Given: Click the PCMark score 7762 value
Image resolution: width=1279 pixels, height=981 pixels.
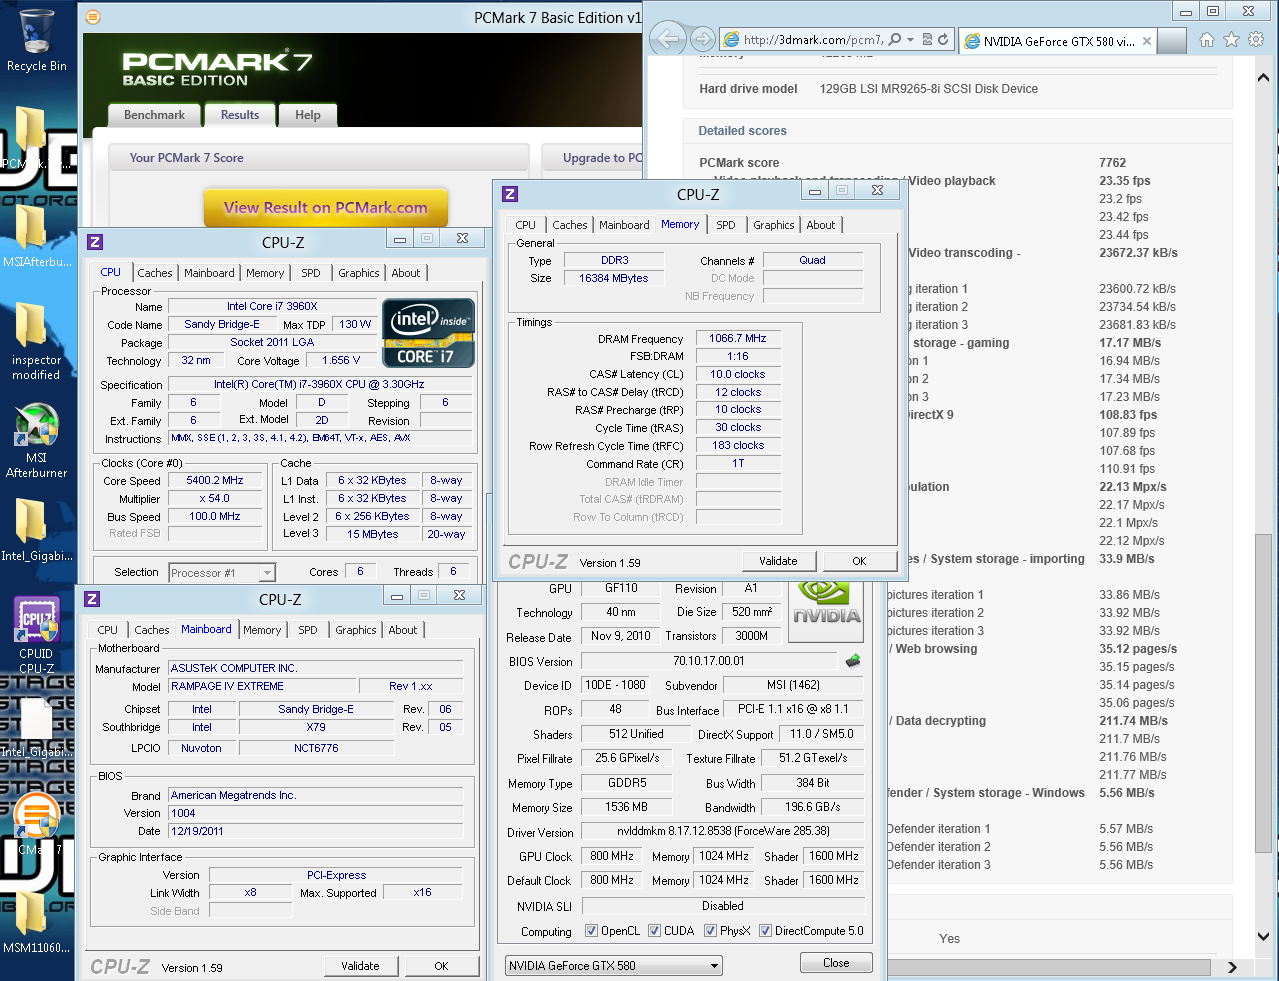Looking at the screenshot, I should 1112,163.
